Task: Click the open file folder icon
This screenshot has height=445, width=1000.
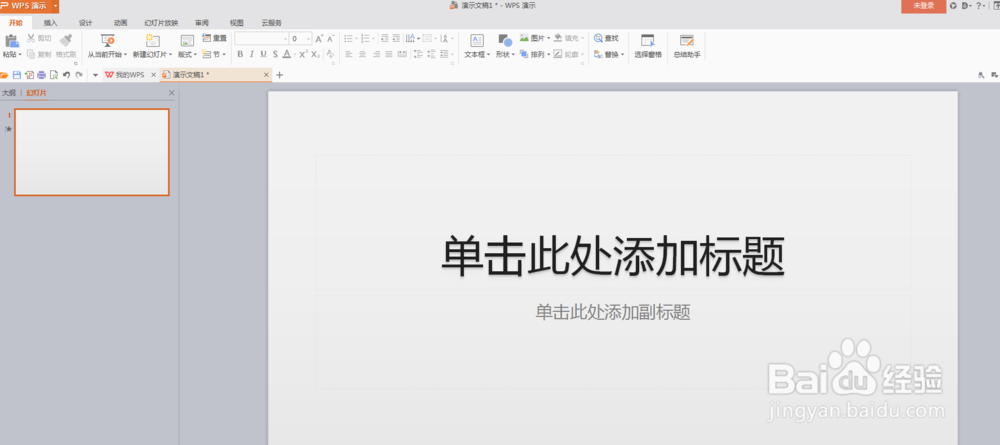Action: (x=4, y=75)
